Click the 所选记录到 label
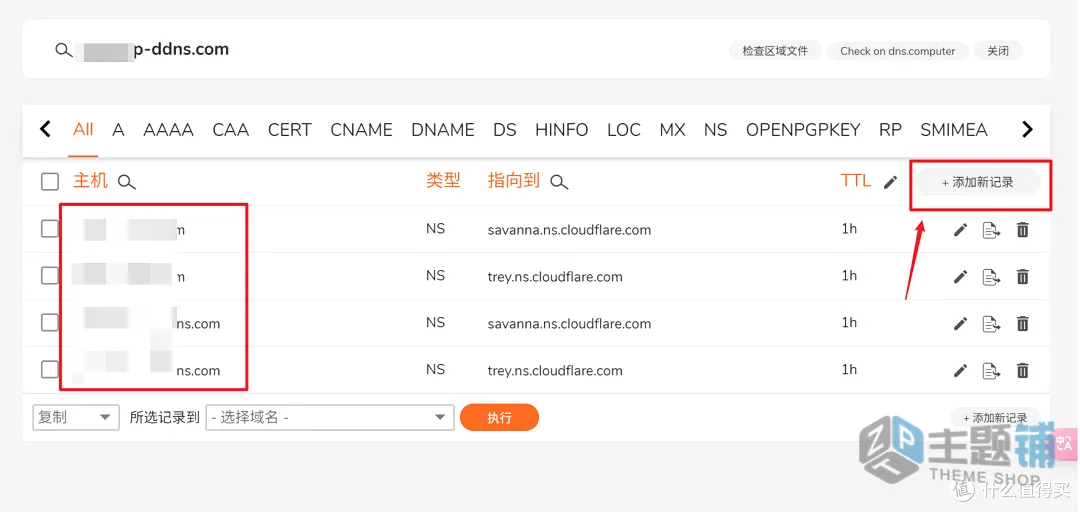The height and width of the screenshot is (512, 1080). tap(165, 418)
